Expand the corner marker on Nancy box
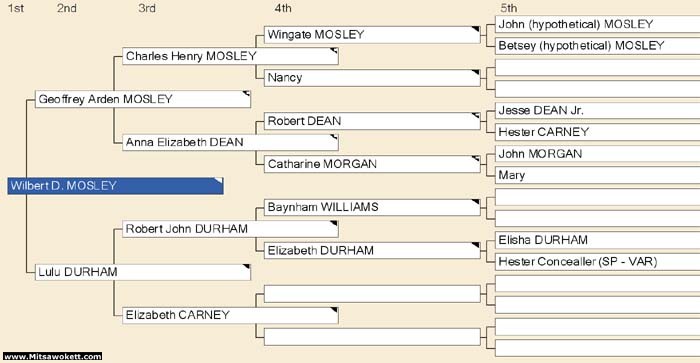This screenshot has width=700, height=363. (x=475, y=72)
